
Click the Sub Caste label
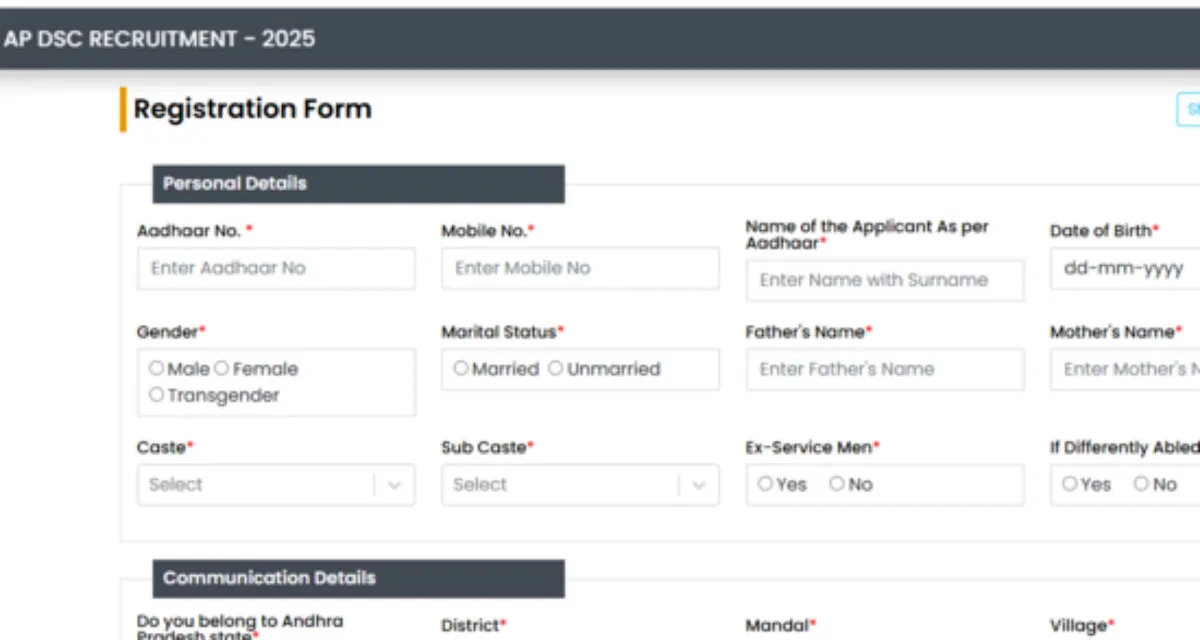pos(488,447)
